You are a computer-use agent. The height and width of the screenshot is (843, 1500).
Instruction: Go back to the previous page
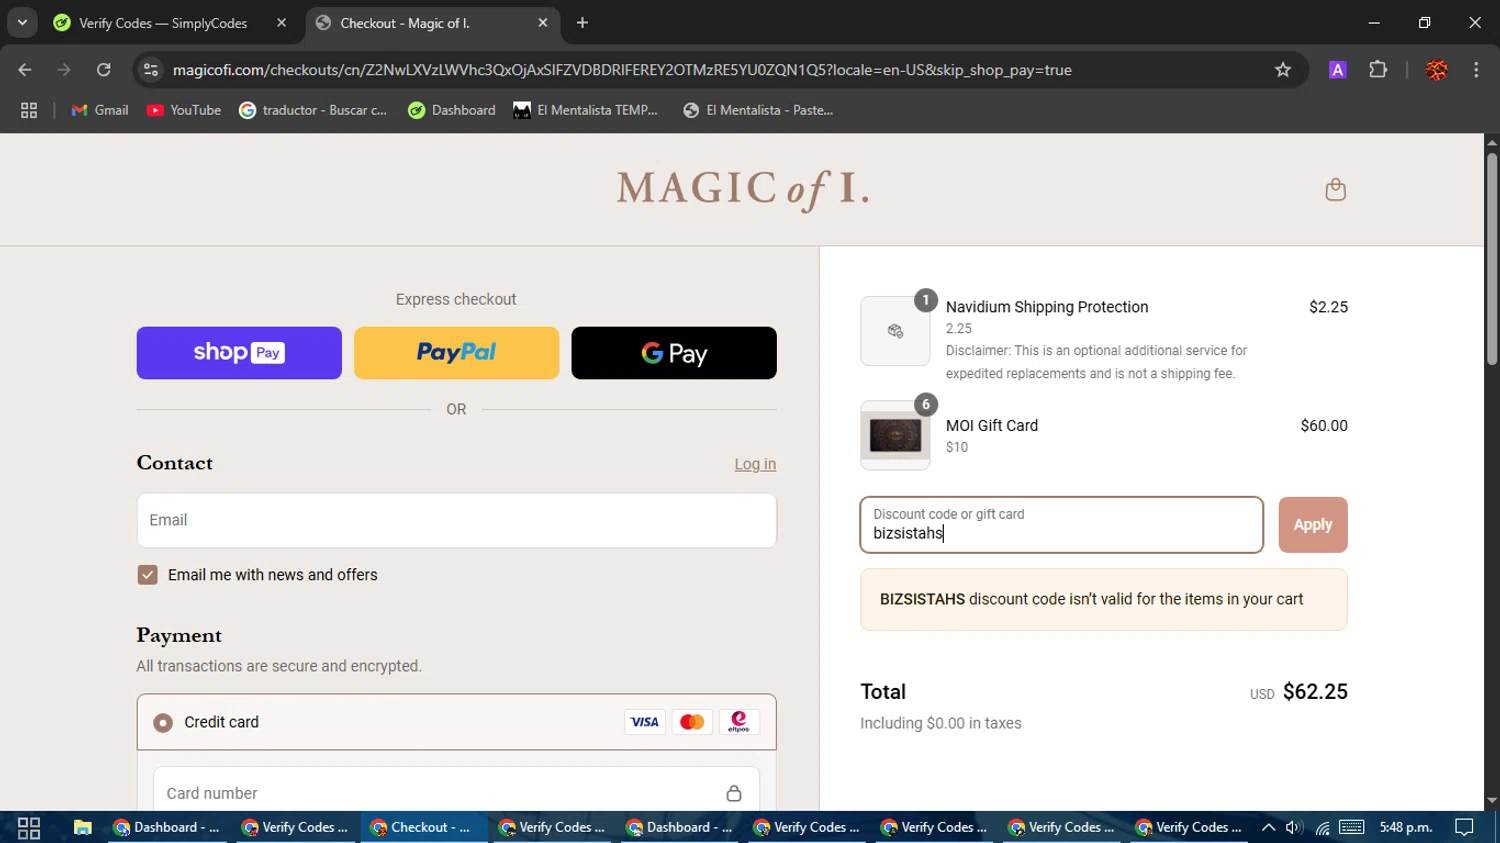tap(25, 70)
